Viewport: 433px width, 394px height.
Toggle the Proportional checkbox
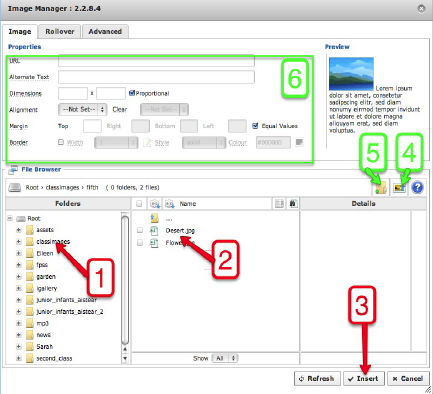click(132, 93)
